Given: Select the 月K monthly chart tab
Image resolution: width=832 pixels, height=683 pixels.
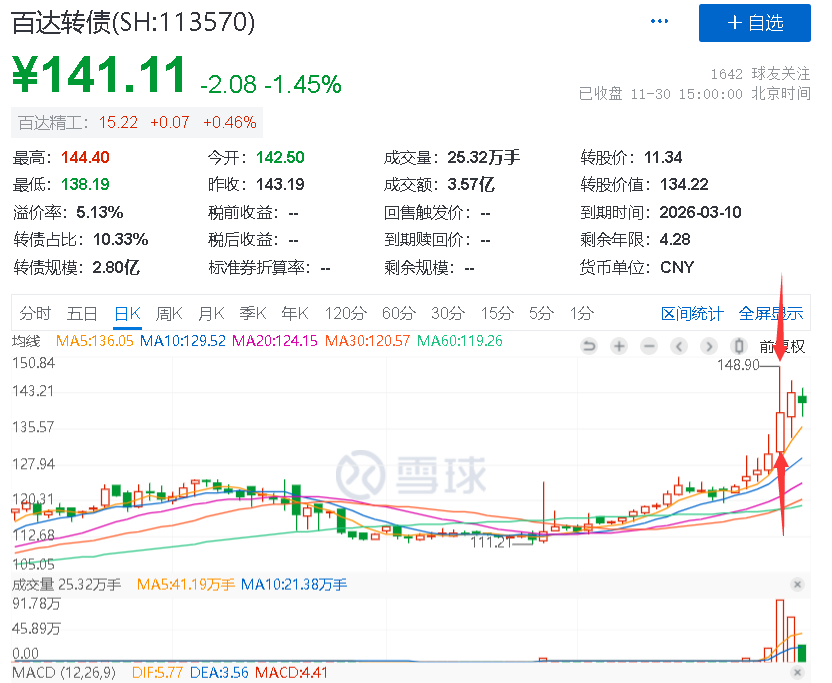Looking at the screenshot, I should pos(211,313).
